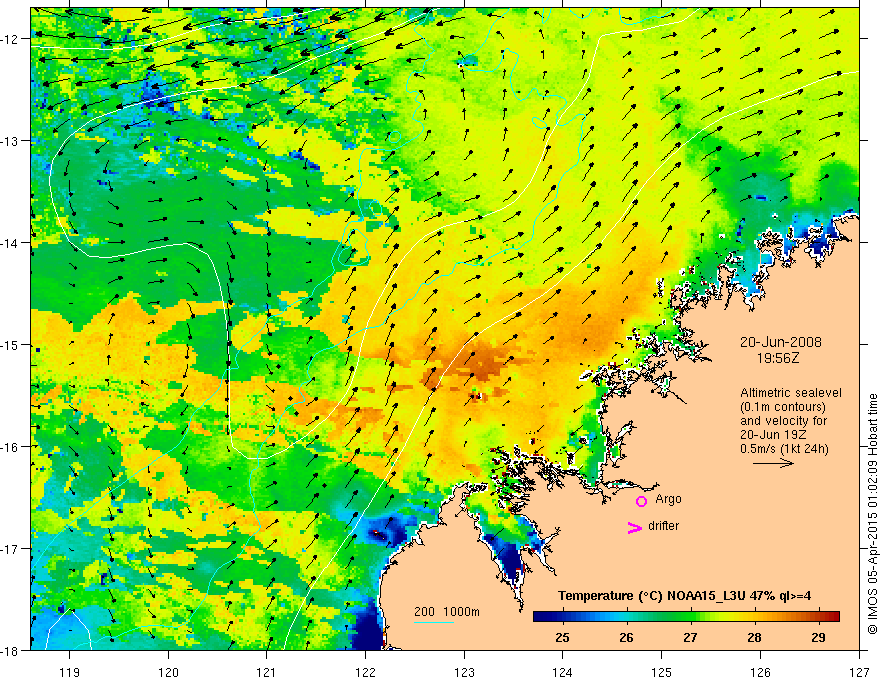
Task: Click the magenta Argo circle legend symbol
Action: [x=641, y=501]
